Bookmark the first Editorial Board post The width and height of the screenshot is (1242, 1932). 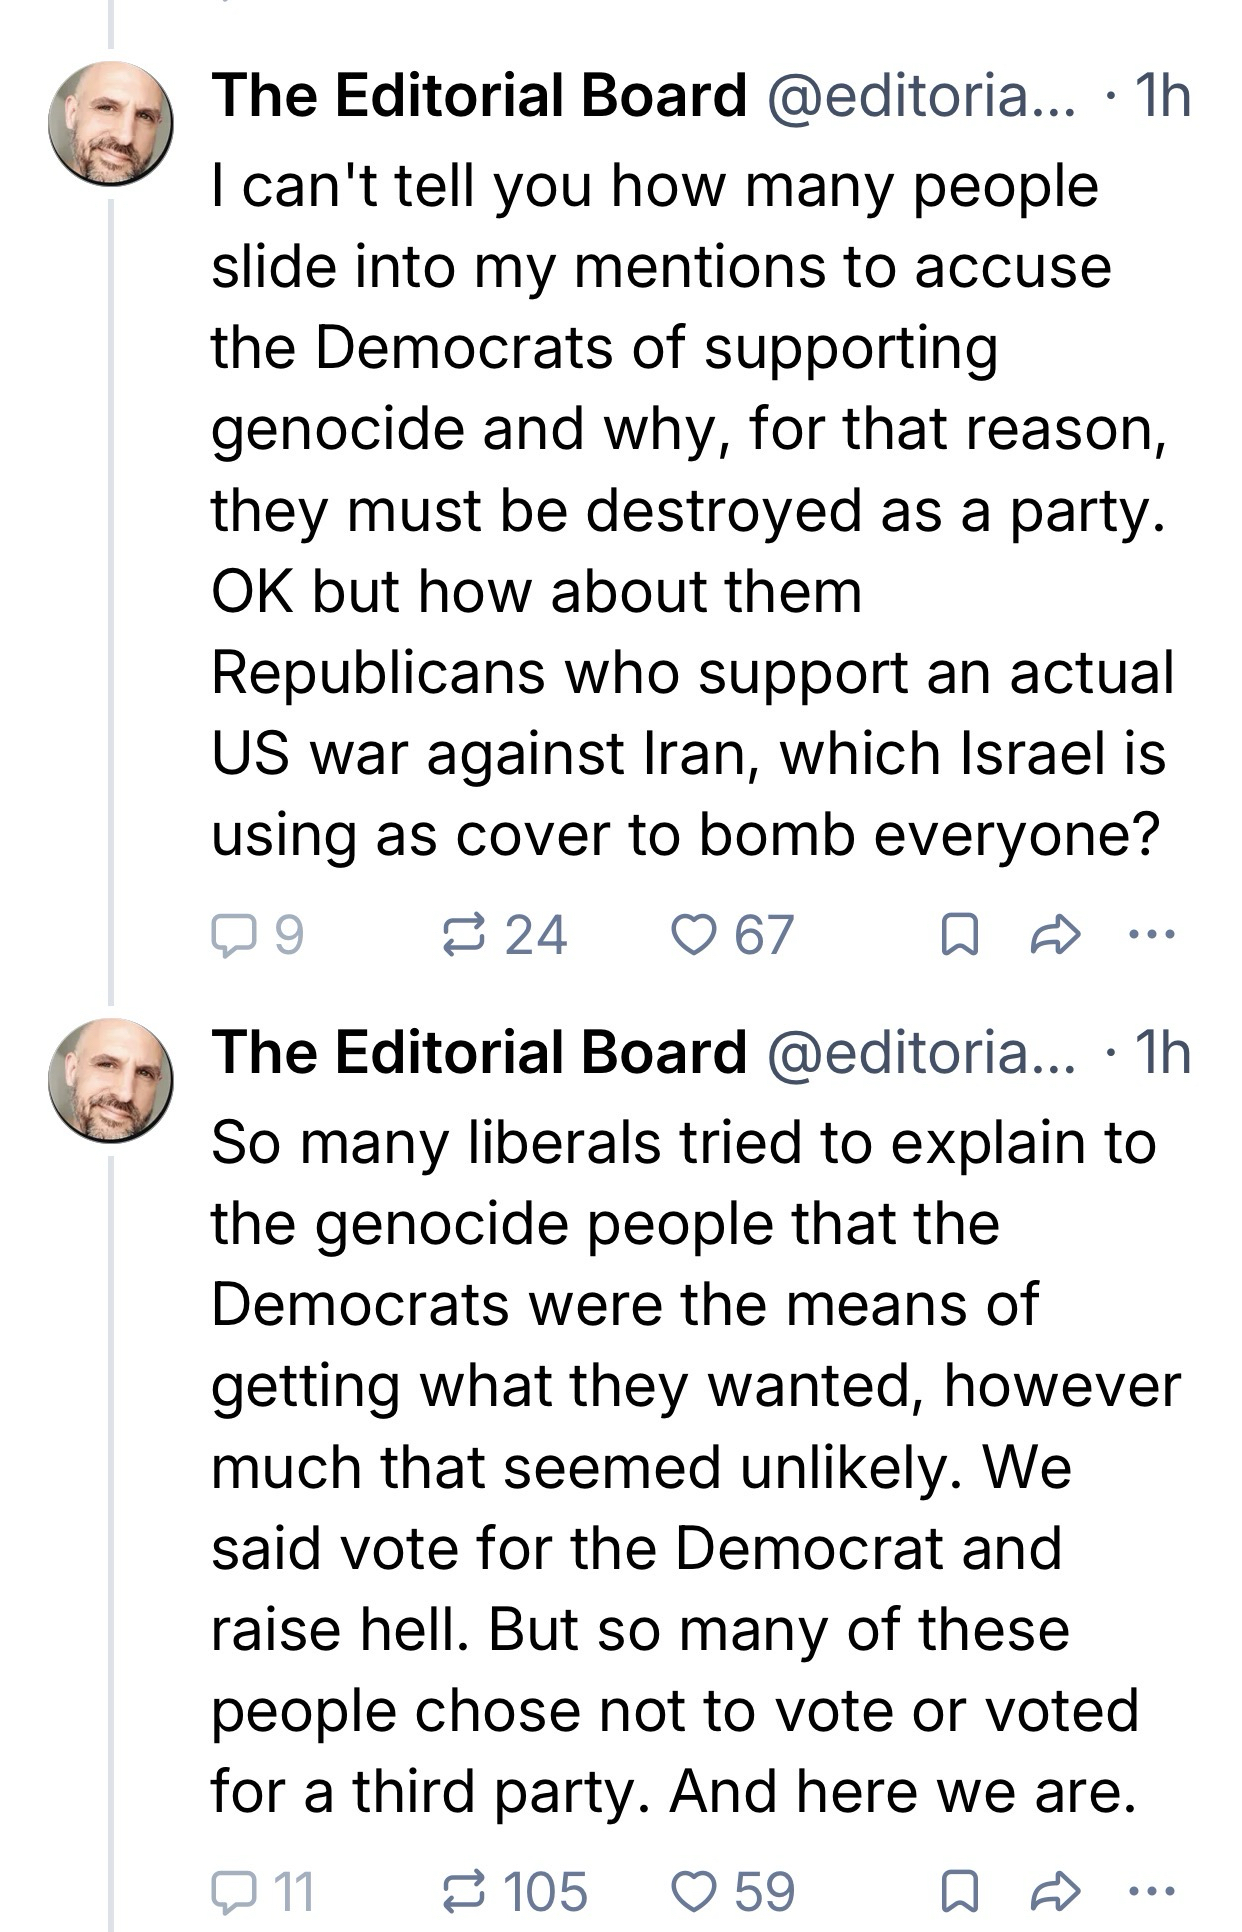point(960,935)
